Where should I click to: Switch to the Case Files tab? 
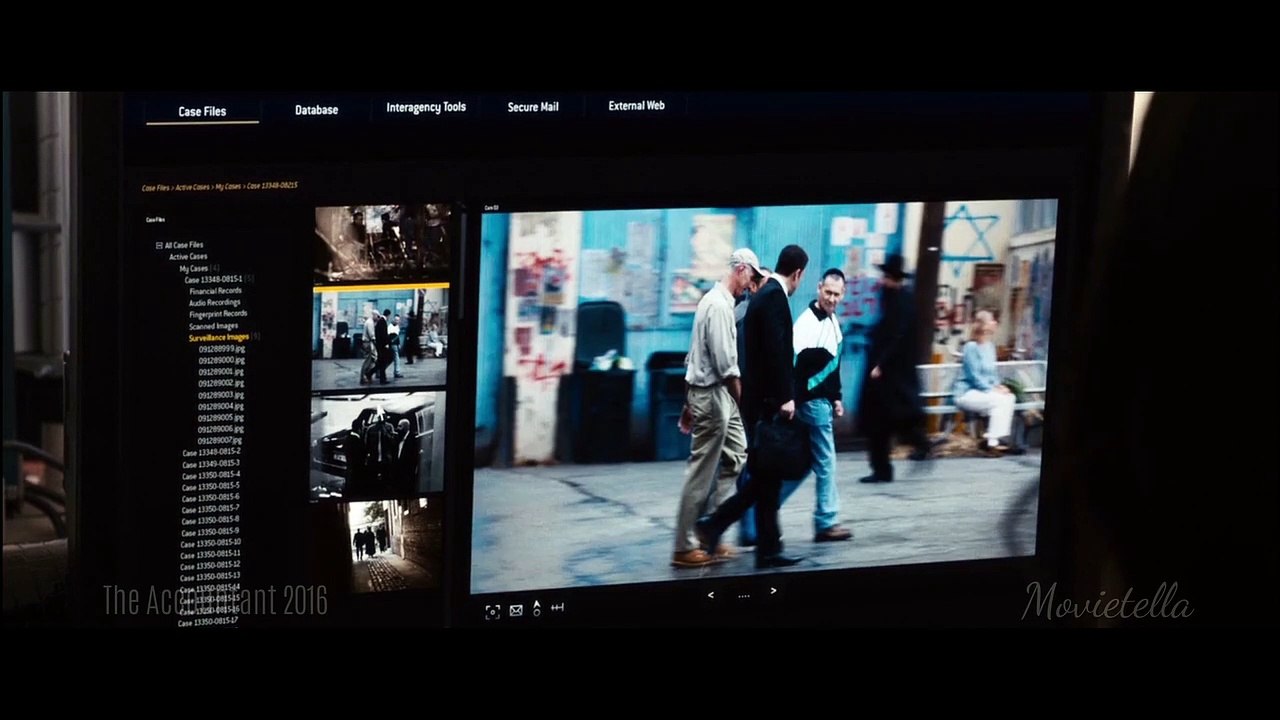[202, 112]
